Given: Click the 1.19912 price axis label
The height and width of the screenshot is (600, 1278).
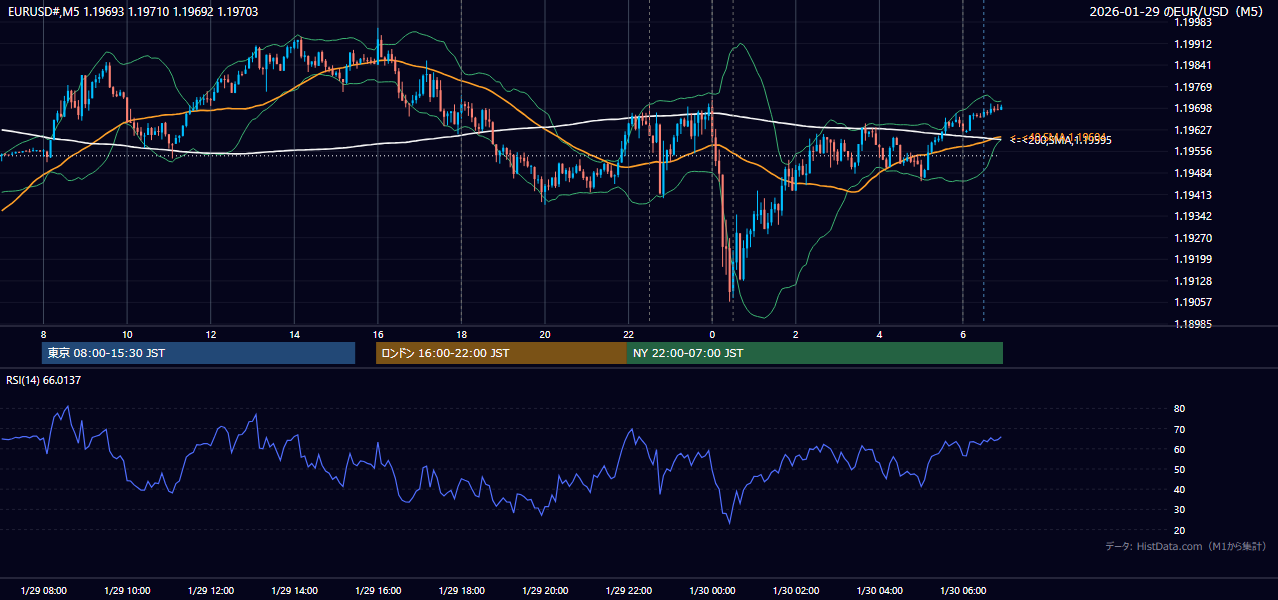Looking at the screenshot, I should [x=1192, y=44].
